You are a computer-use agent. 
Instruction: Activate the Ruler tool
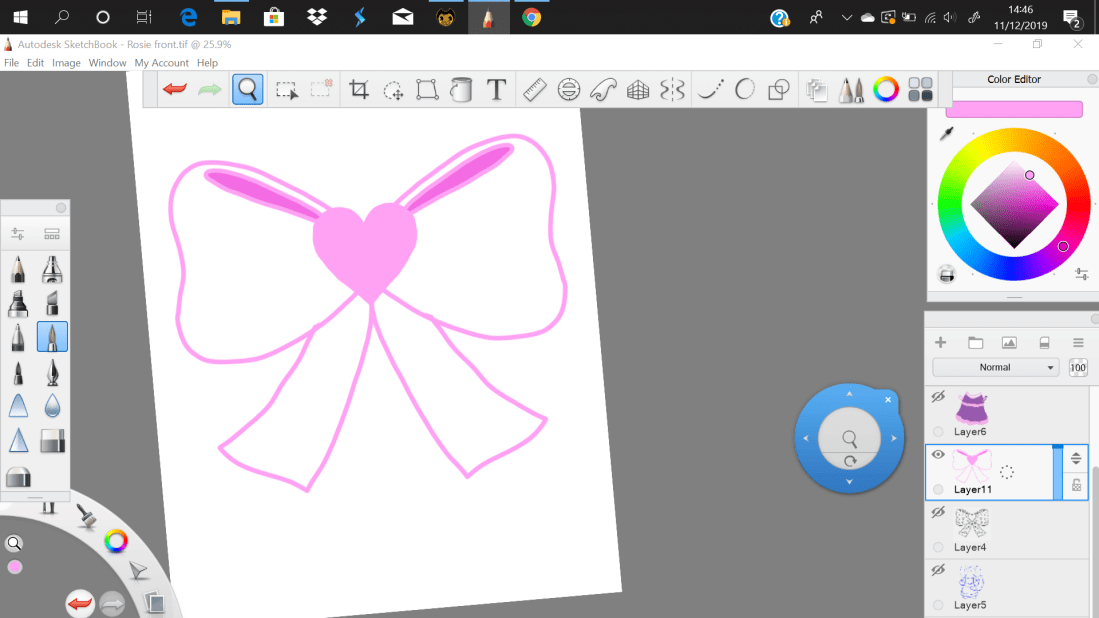point(534,90)
